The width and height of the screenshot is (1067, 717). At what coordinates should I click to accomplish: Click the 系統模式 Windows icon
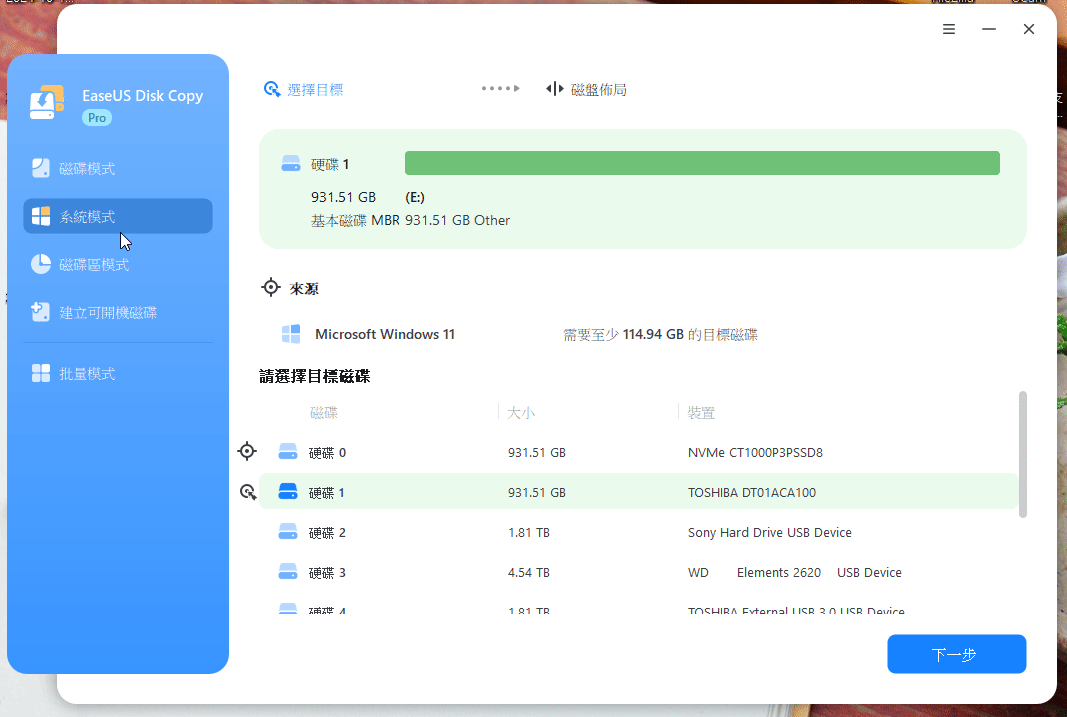point(41,216)
